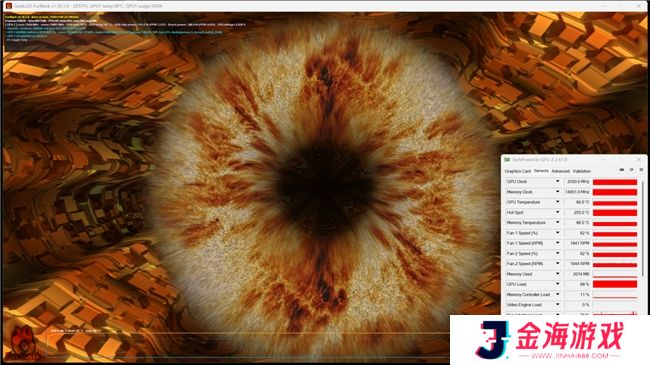Open the GPU-Z hamburger menu icon

pyautogui.click(x=641, y=170)
